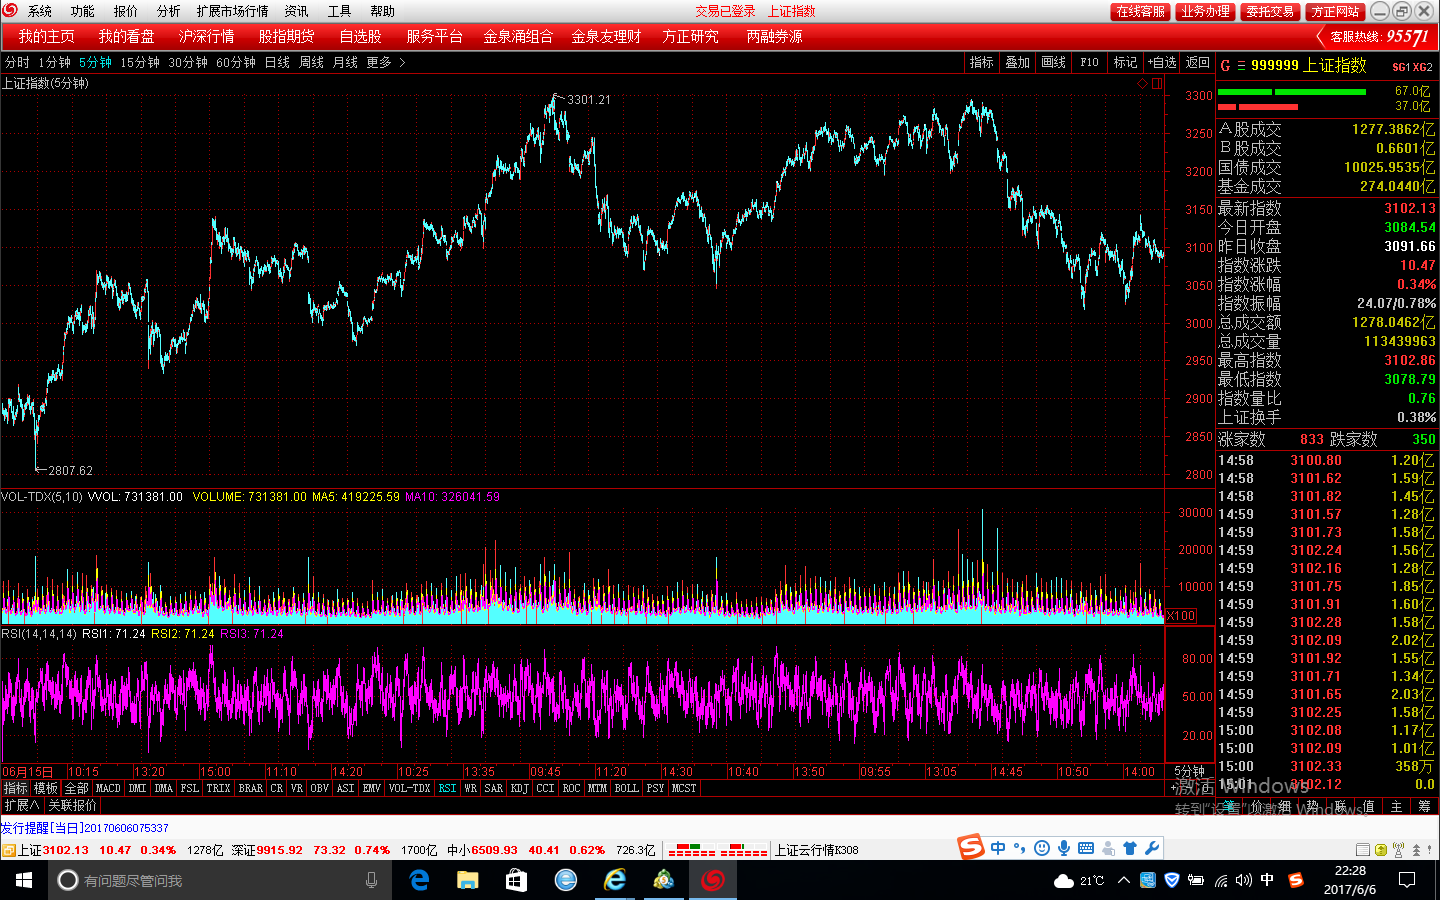This screenshot has height=900, width=1440.
Task: Add to watchlist with +自选
Action: (1162, 62)
